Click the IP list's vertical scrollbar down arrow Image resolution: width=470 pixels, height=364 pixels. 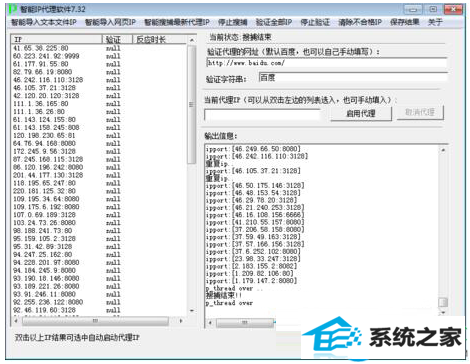tap(192, 311)
